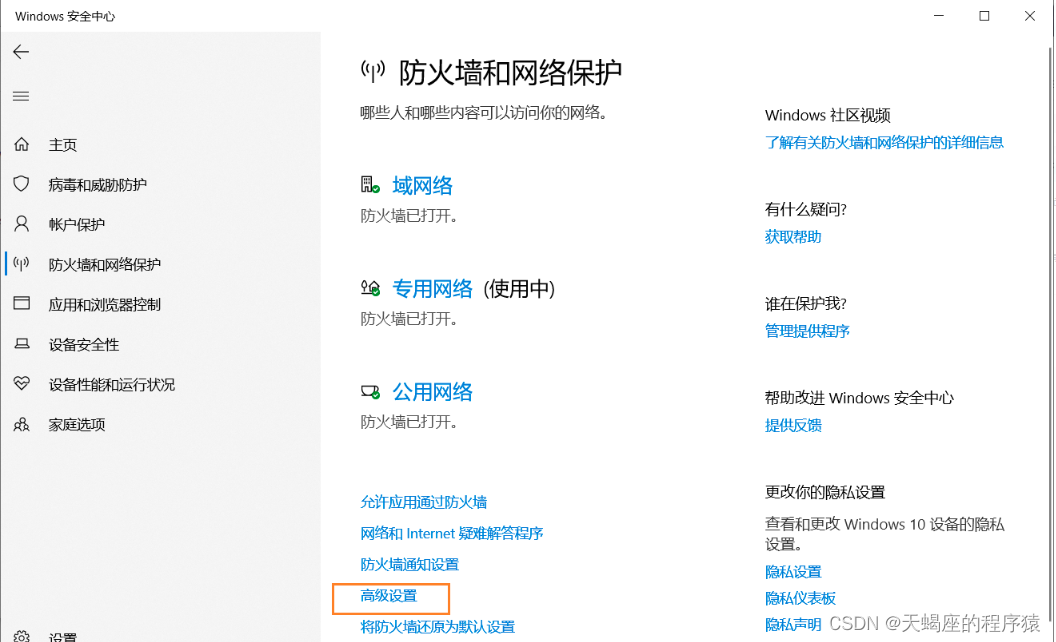
Task: Click the 防火墙和网络保护 page heading
Action: coord(510,72)
